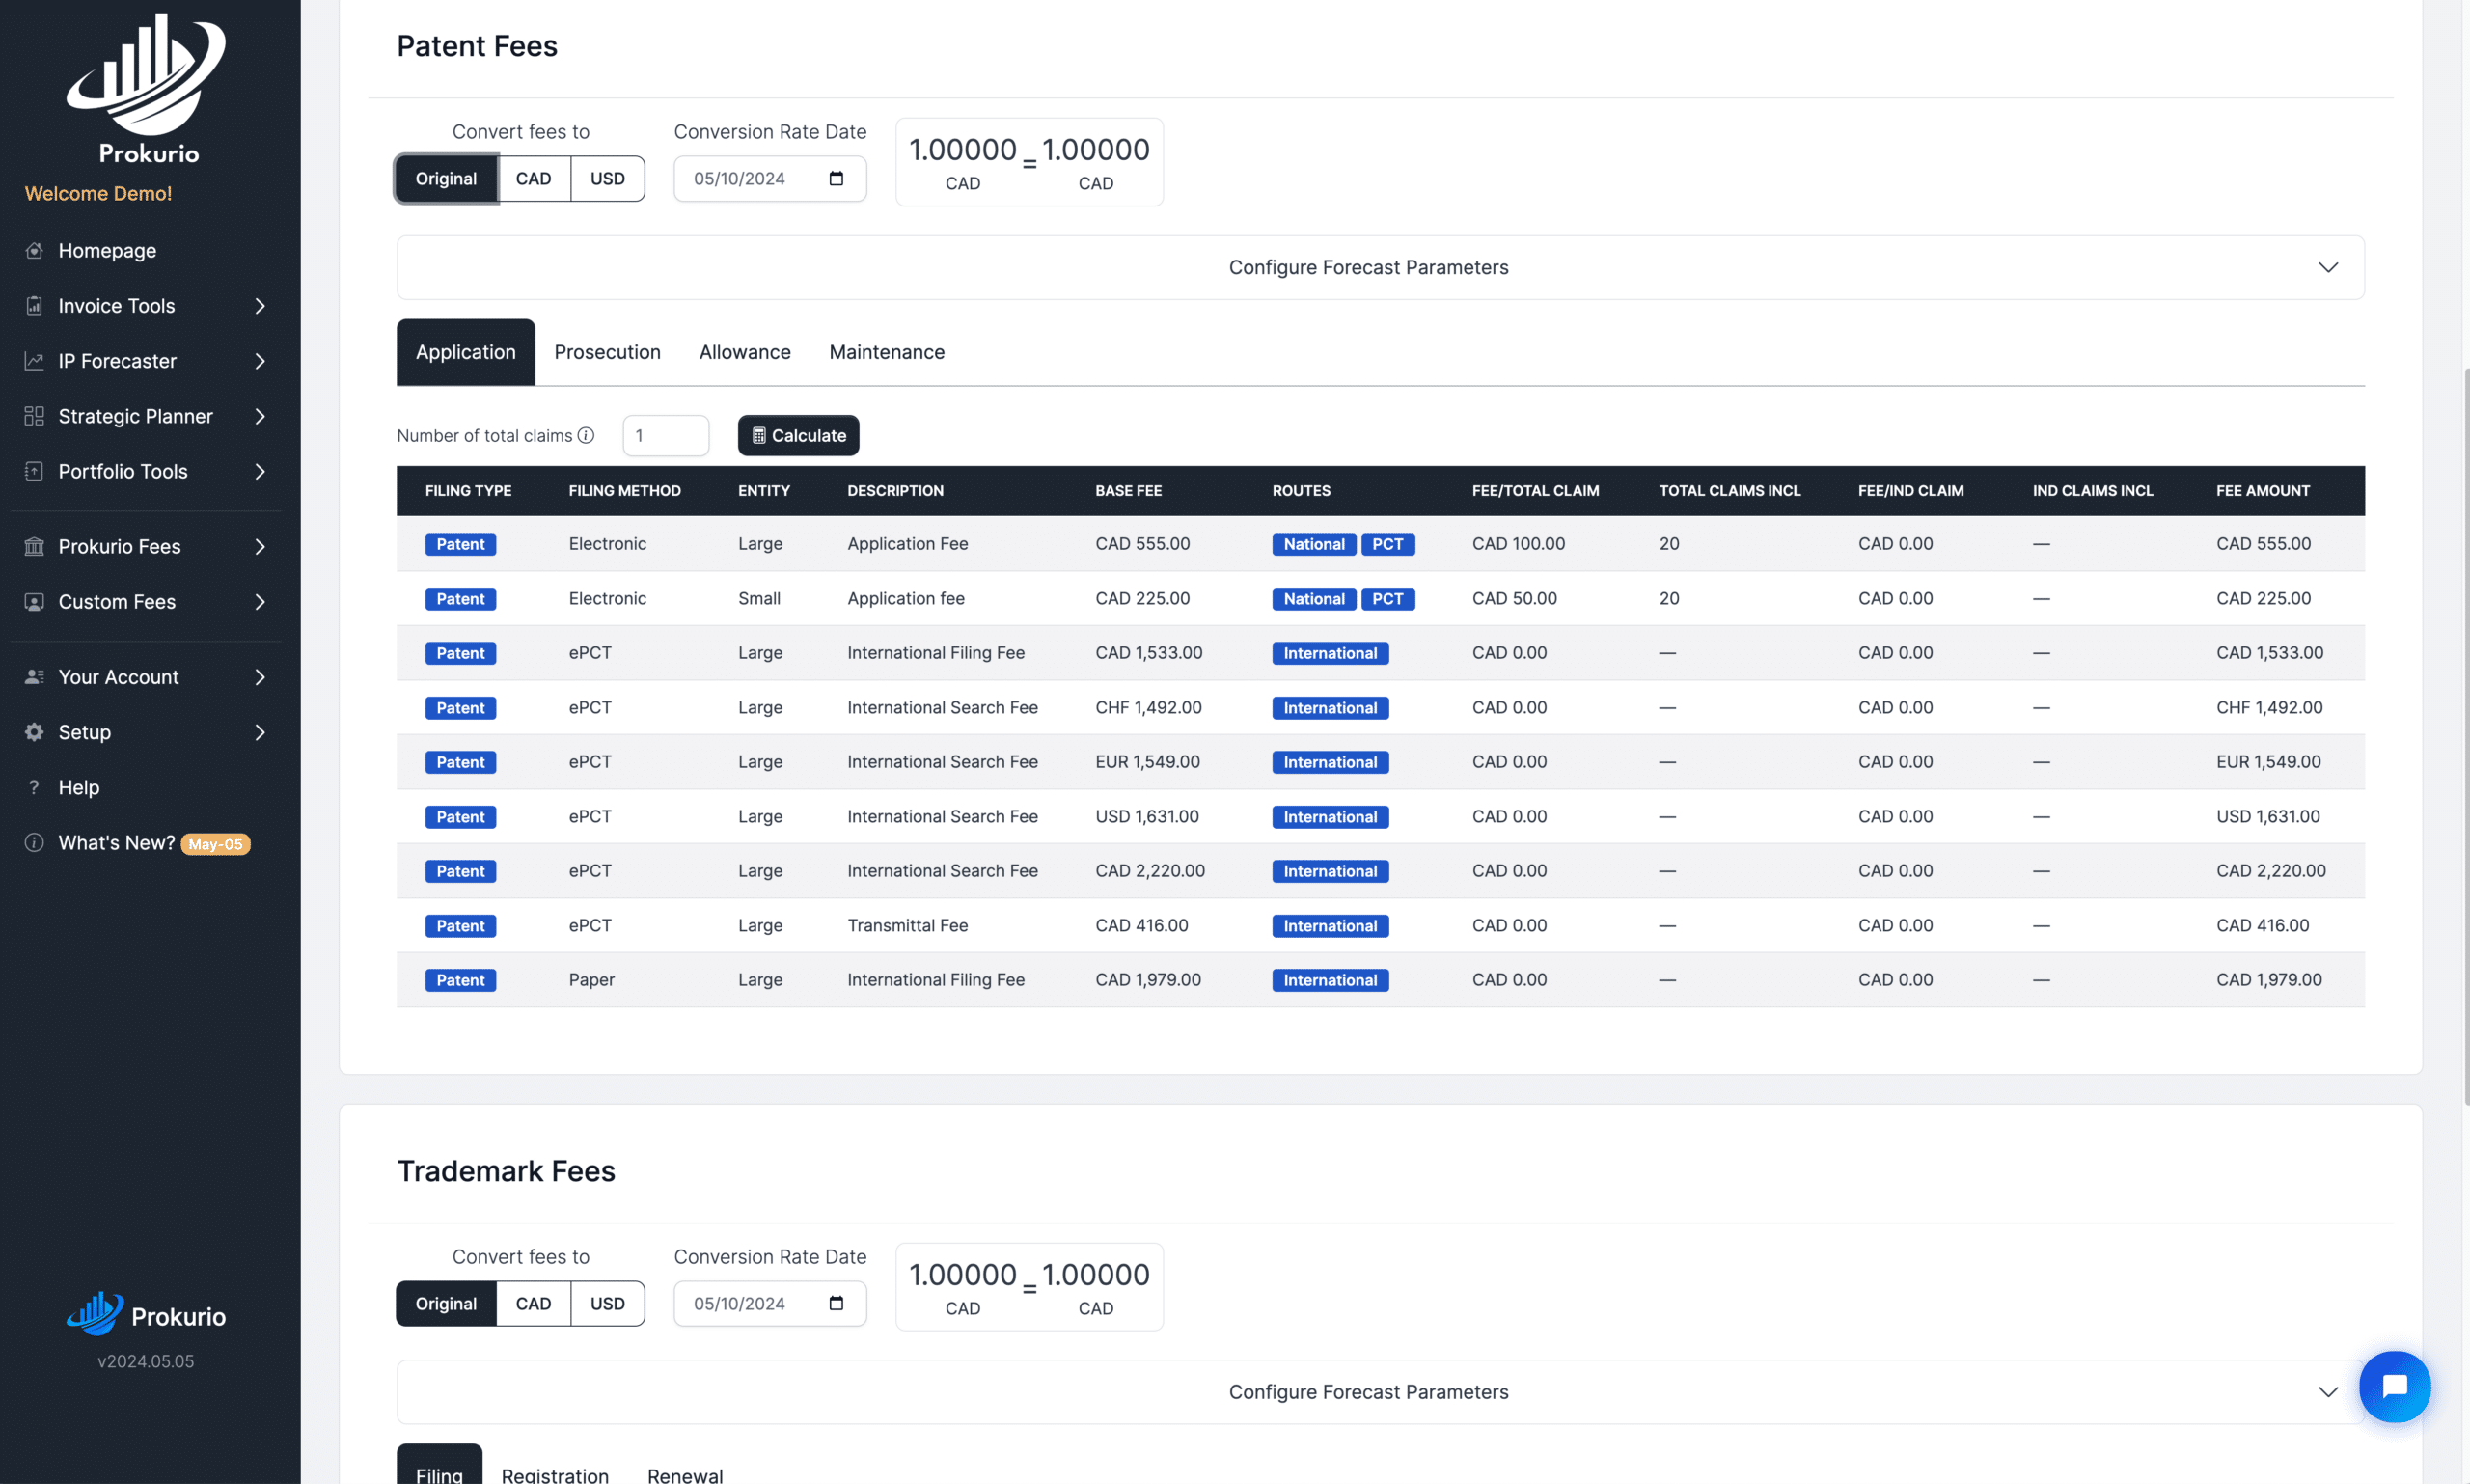Expand the Strategic Planner chevron
Viewport: 2470px width, 1484px height.
260,415
